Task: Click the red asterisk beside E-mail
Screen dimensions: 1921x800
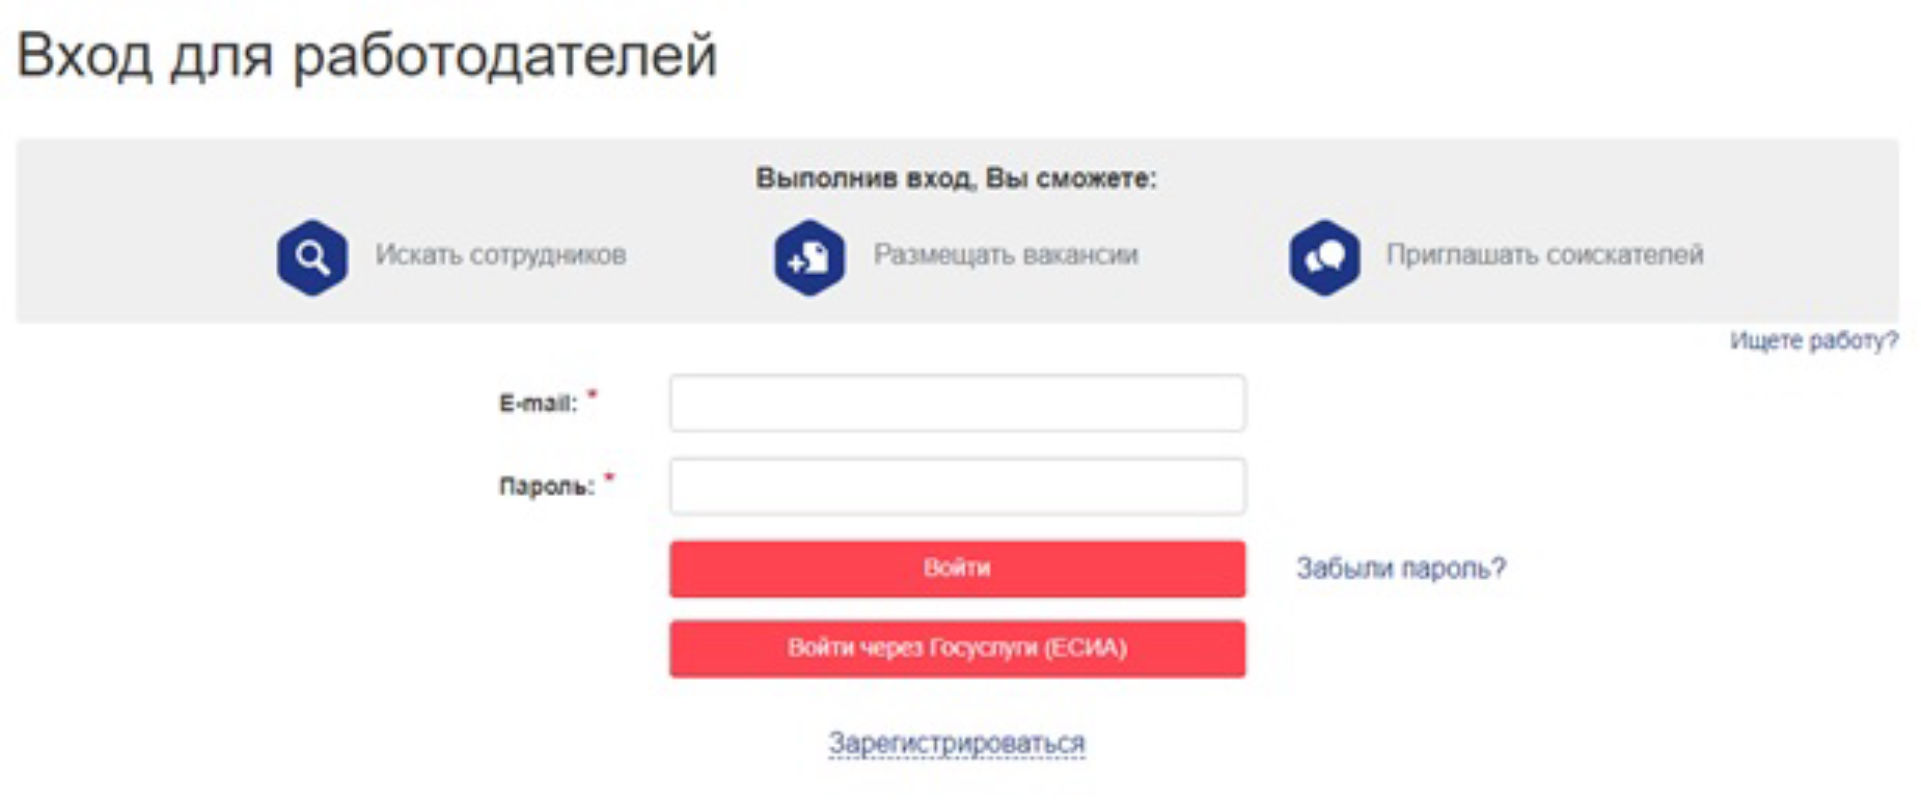Action: [592, 395]
